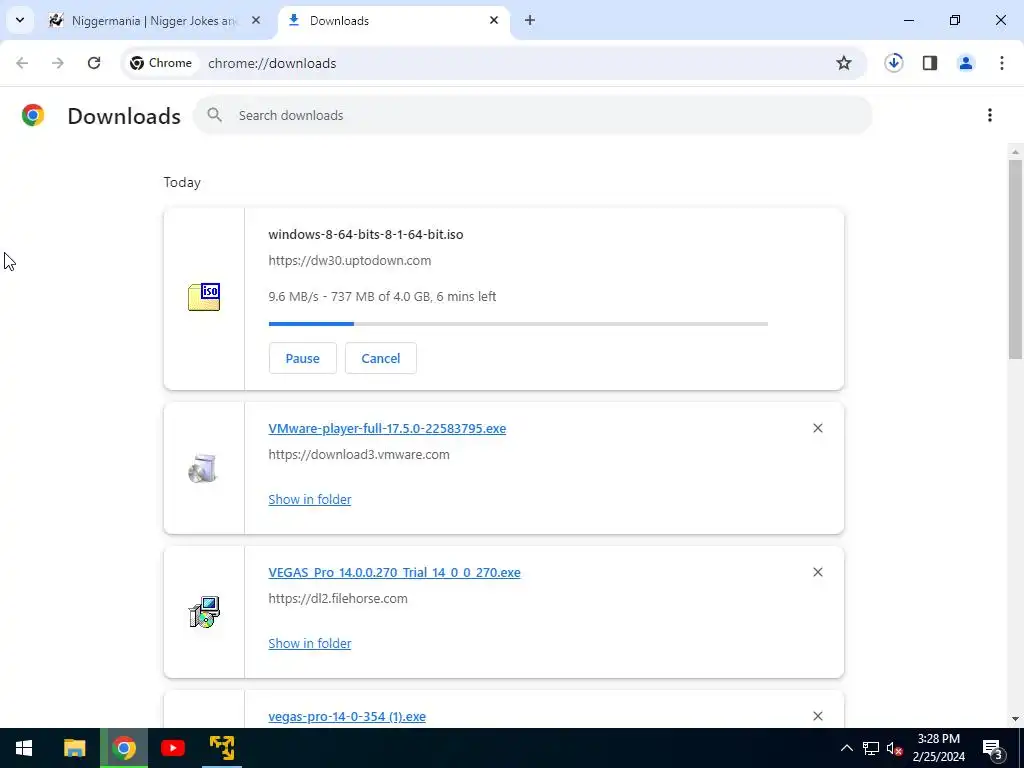Open the Chrome three-dot menu in toolbar

1002,63
